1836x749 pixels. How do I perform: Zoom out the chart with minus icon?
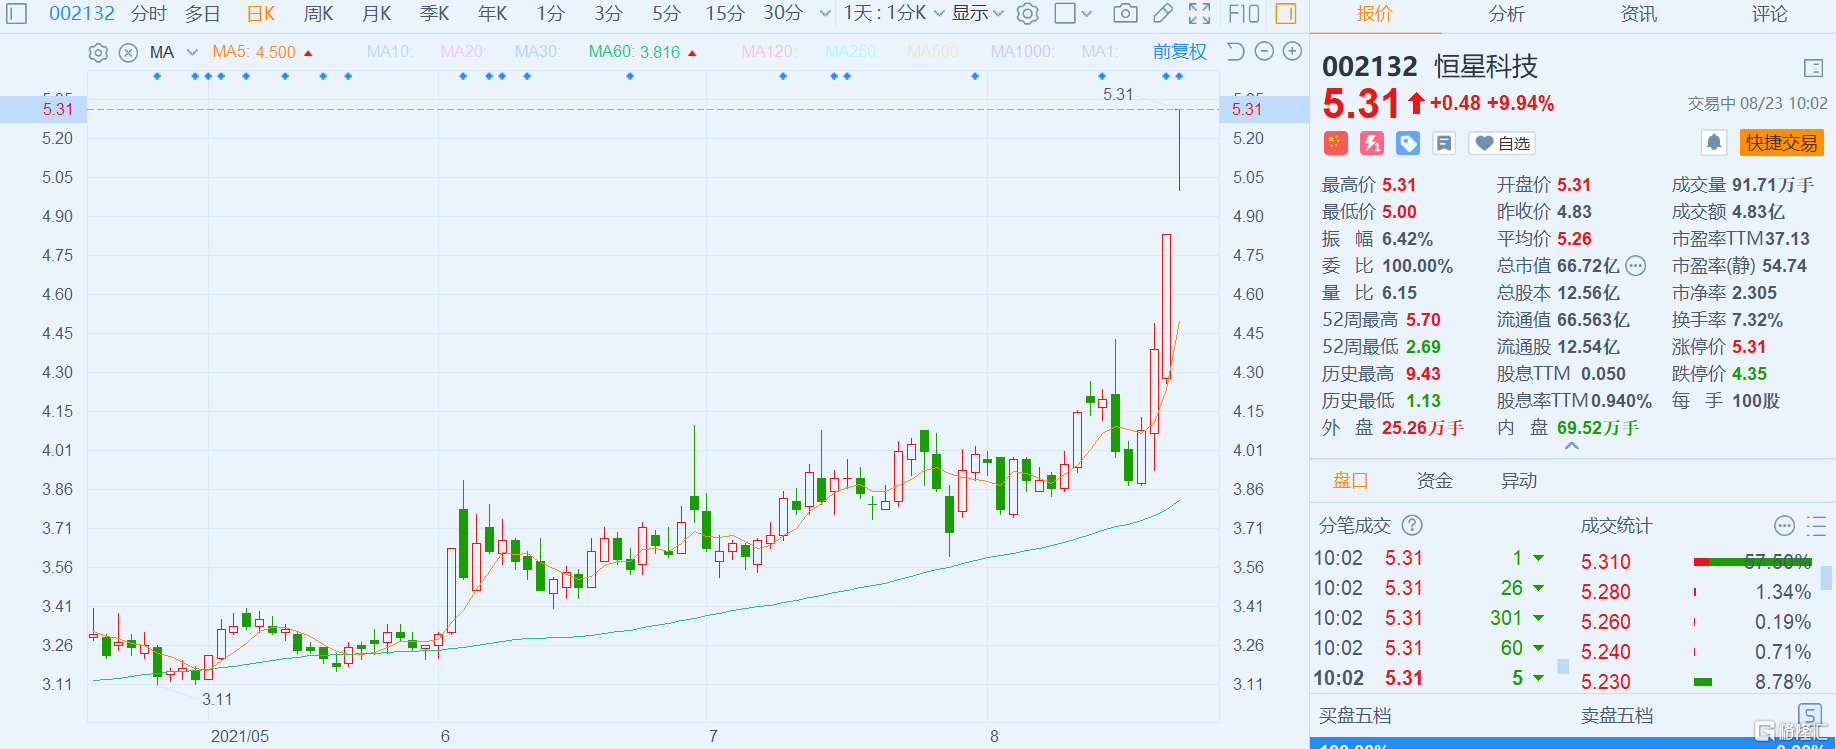pos(1264,51)
